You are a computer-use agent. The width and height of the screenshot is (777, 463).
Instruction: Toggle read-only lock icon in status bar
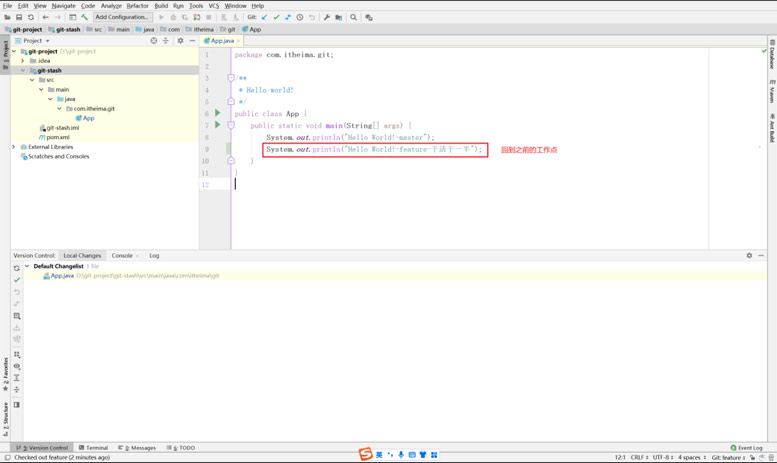[x=753, y=458]
